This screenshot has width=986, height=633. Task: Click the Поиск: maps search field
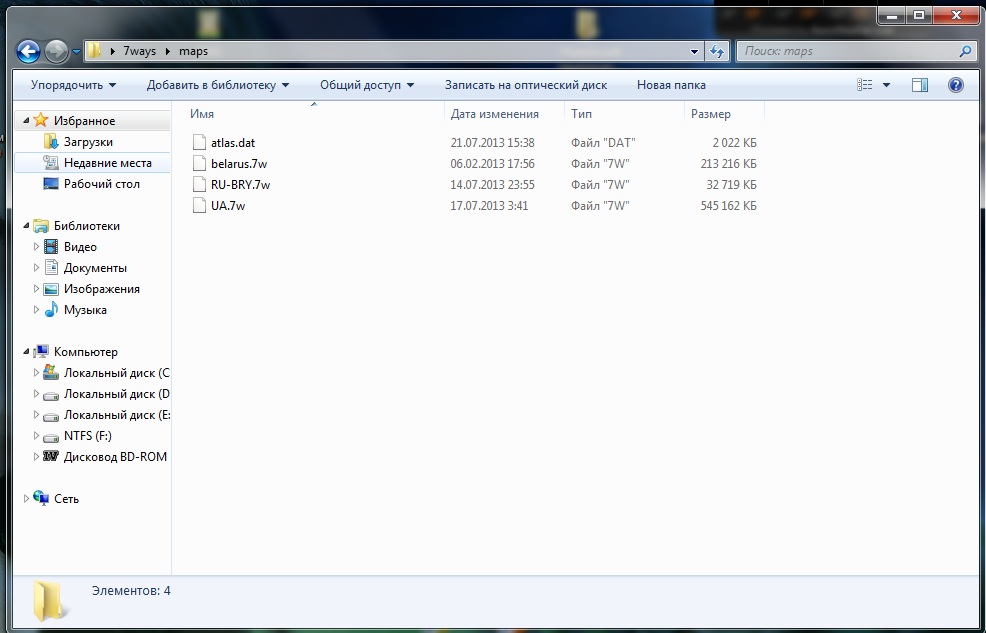pos(848,51)
